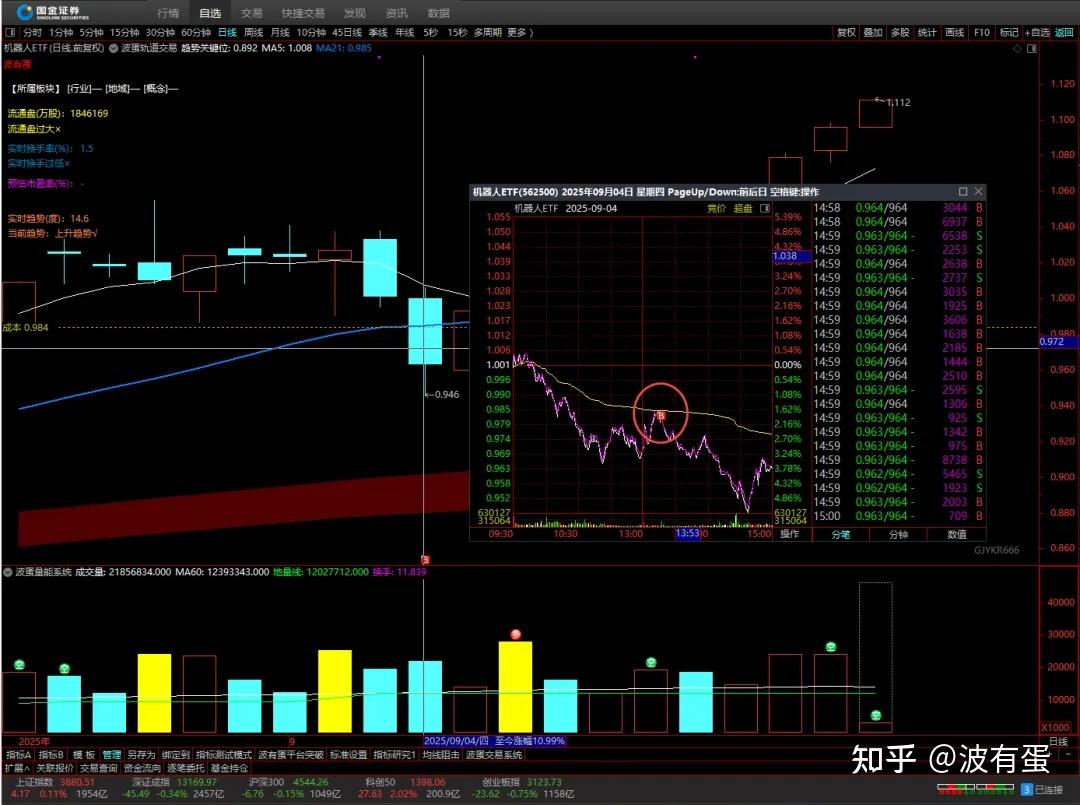Click the 统计 toolbar button
Screen dimensions: 1080x805
[927, 32]
